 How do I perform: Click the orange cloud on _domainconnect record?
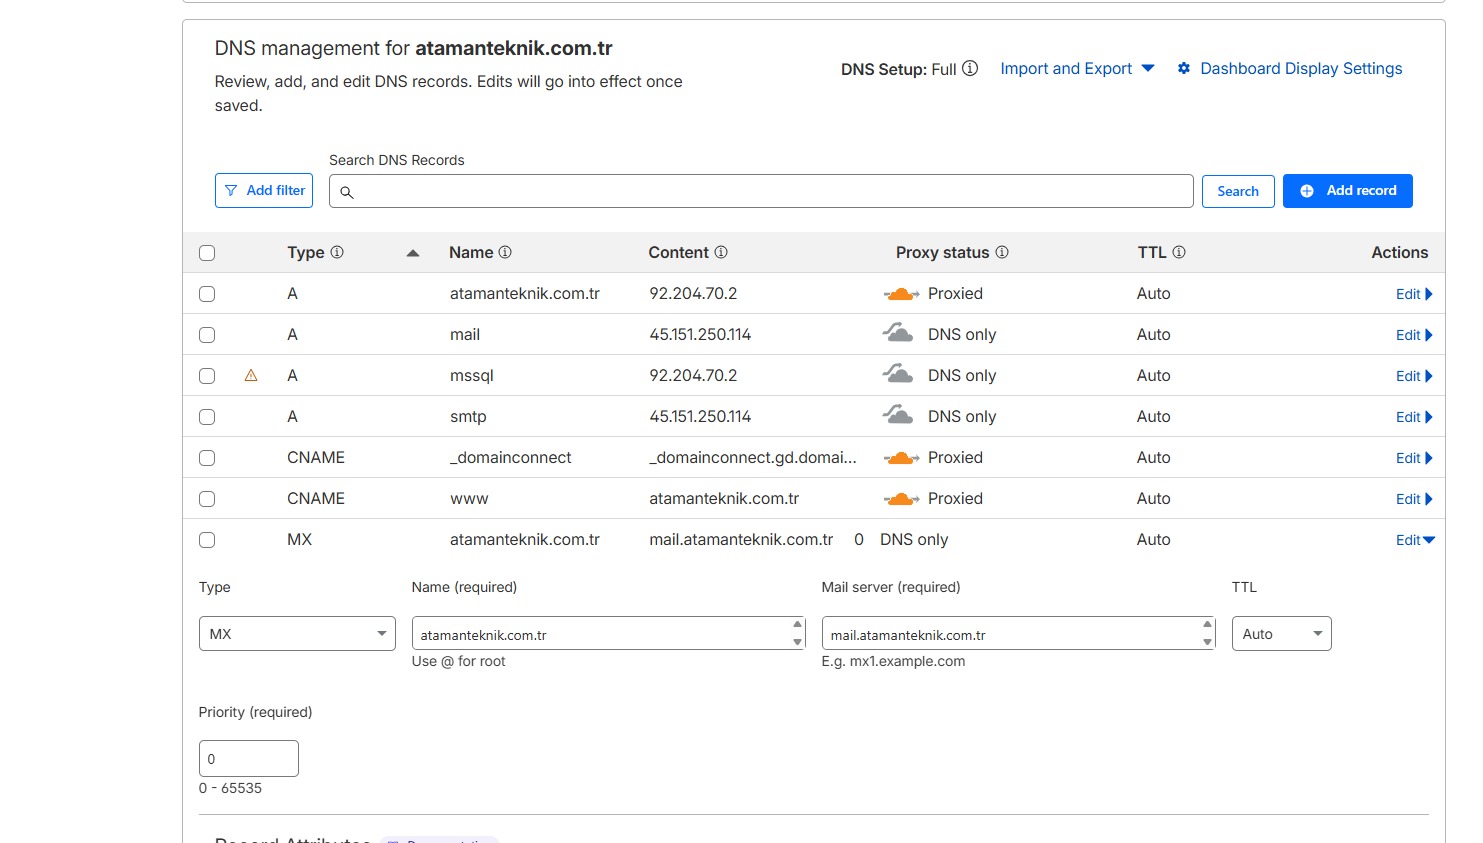coord(901,458)
